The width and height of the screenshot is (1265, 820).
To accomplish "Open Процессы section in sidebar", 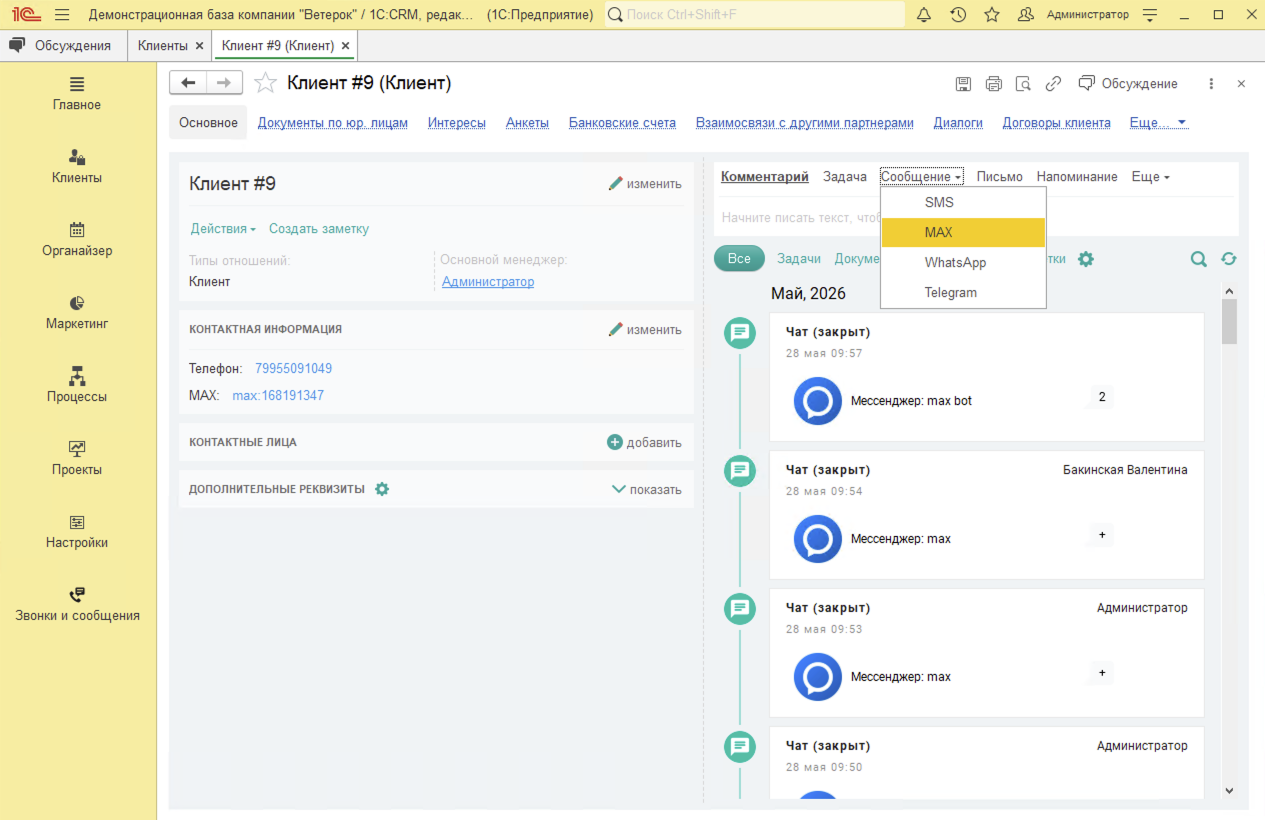I will point(77,385).
